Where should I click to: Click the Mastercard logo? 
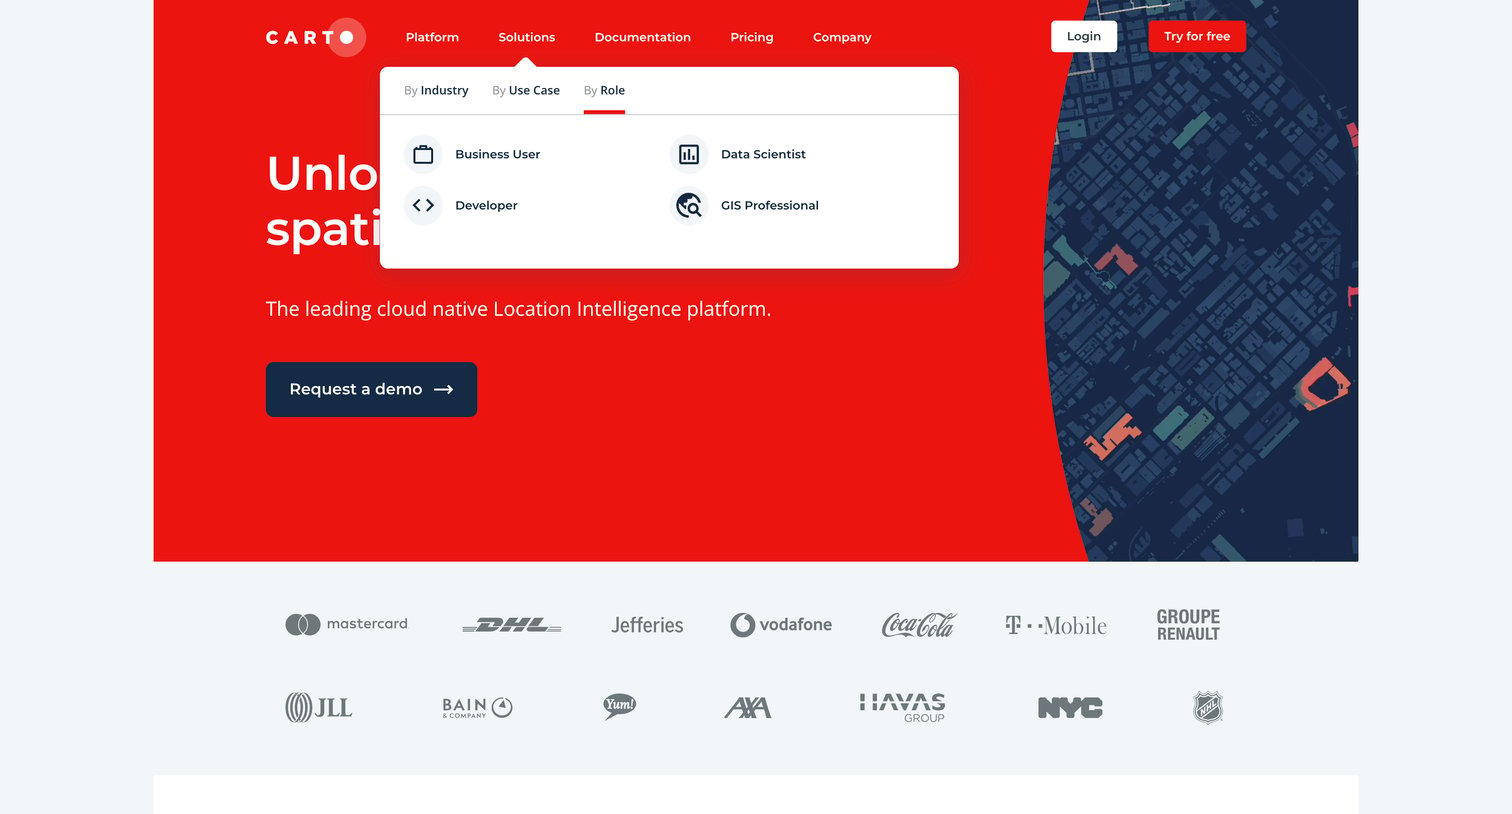(346, 624)
